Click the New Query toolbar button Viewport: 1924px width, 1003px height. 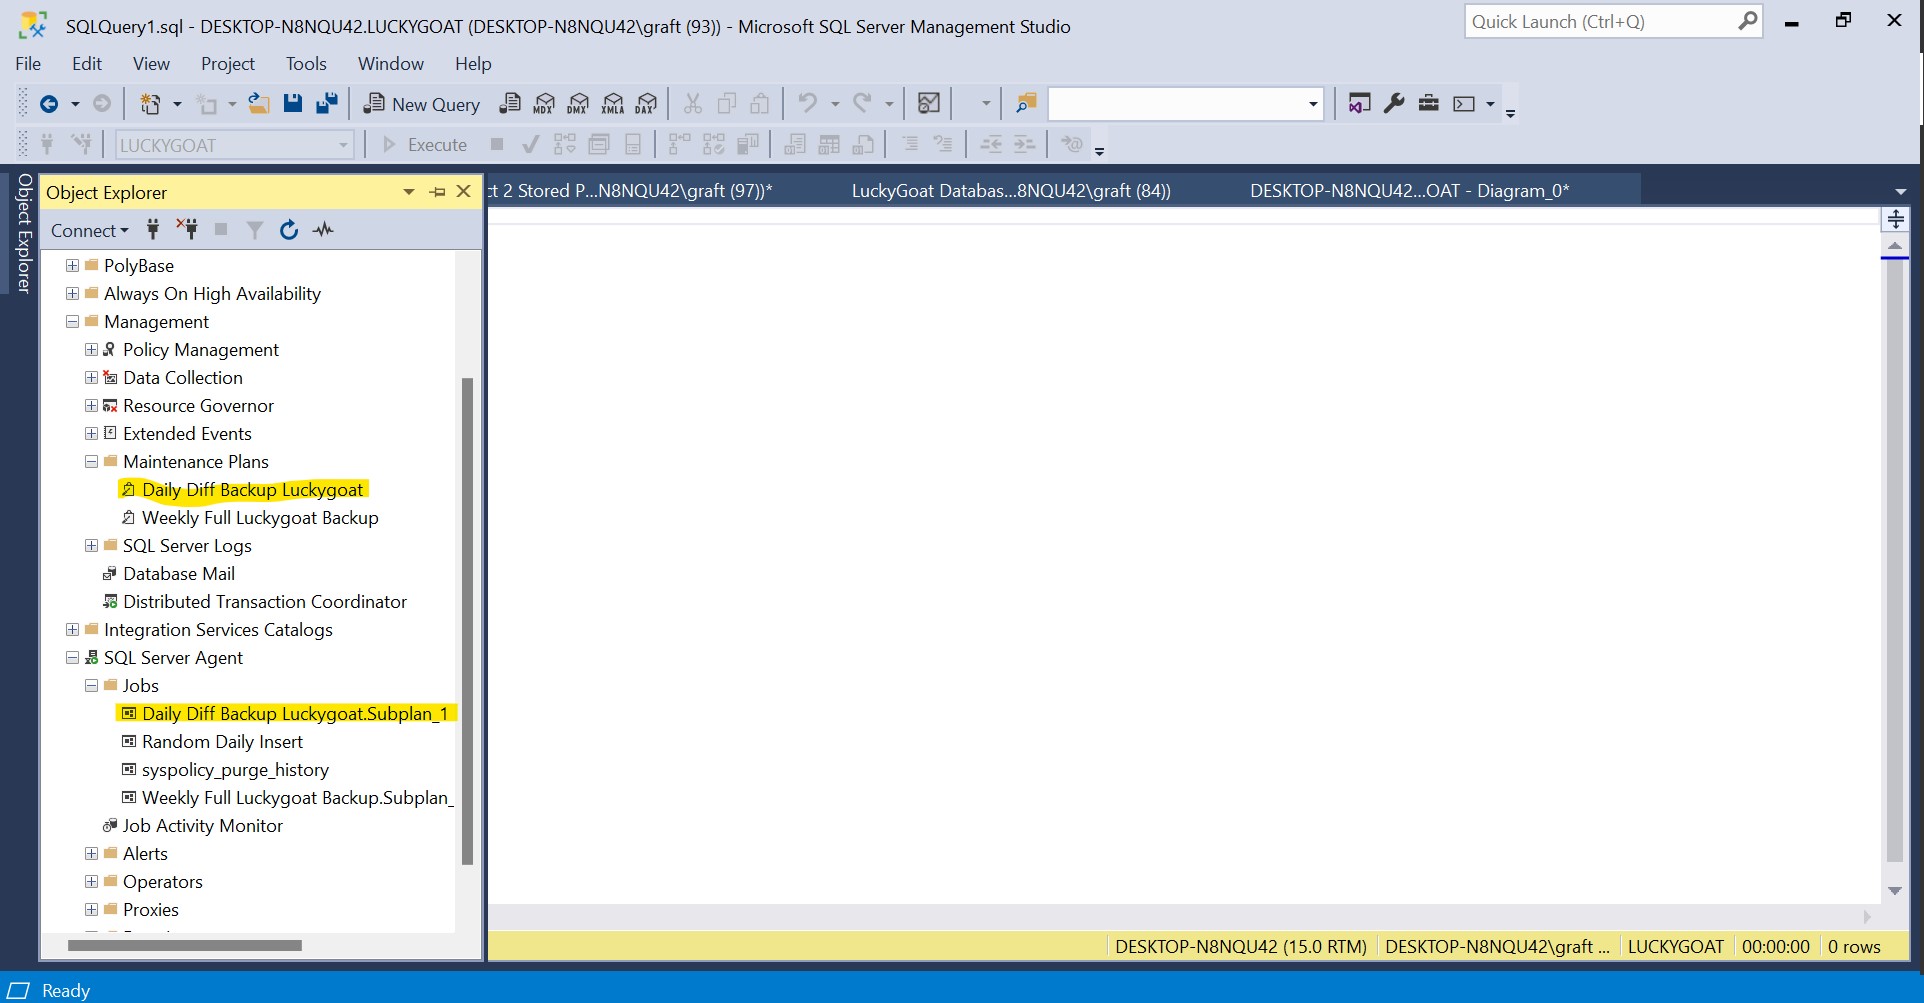(421, 104)
